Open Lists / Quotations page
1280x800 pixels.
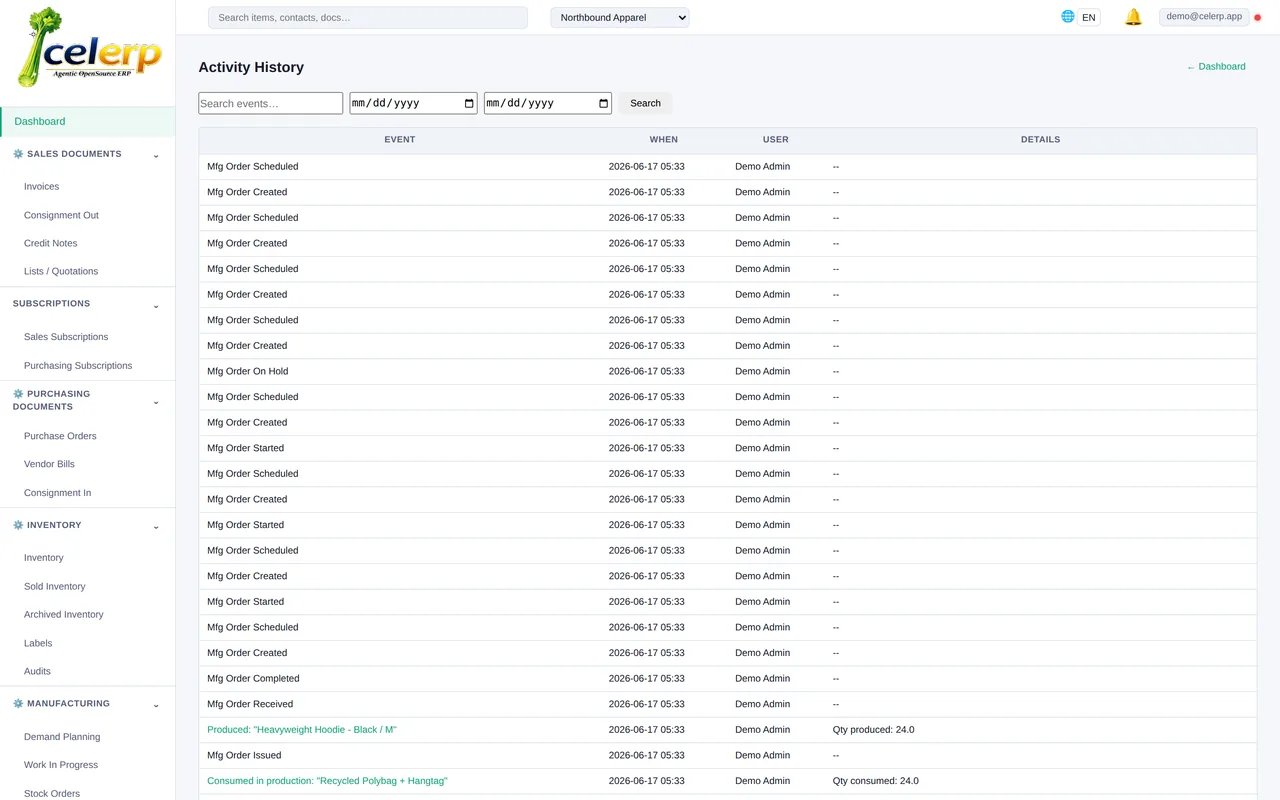61,271
